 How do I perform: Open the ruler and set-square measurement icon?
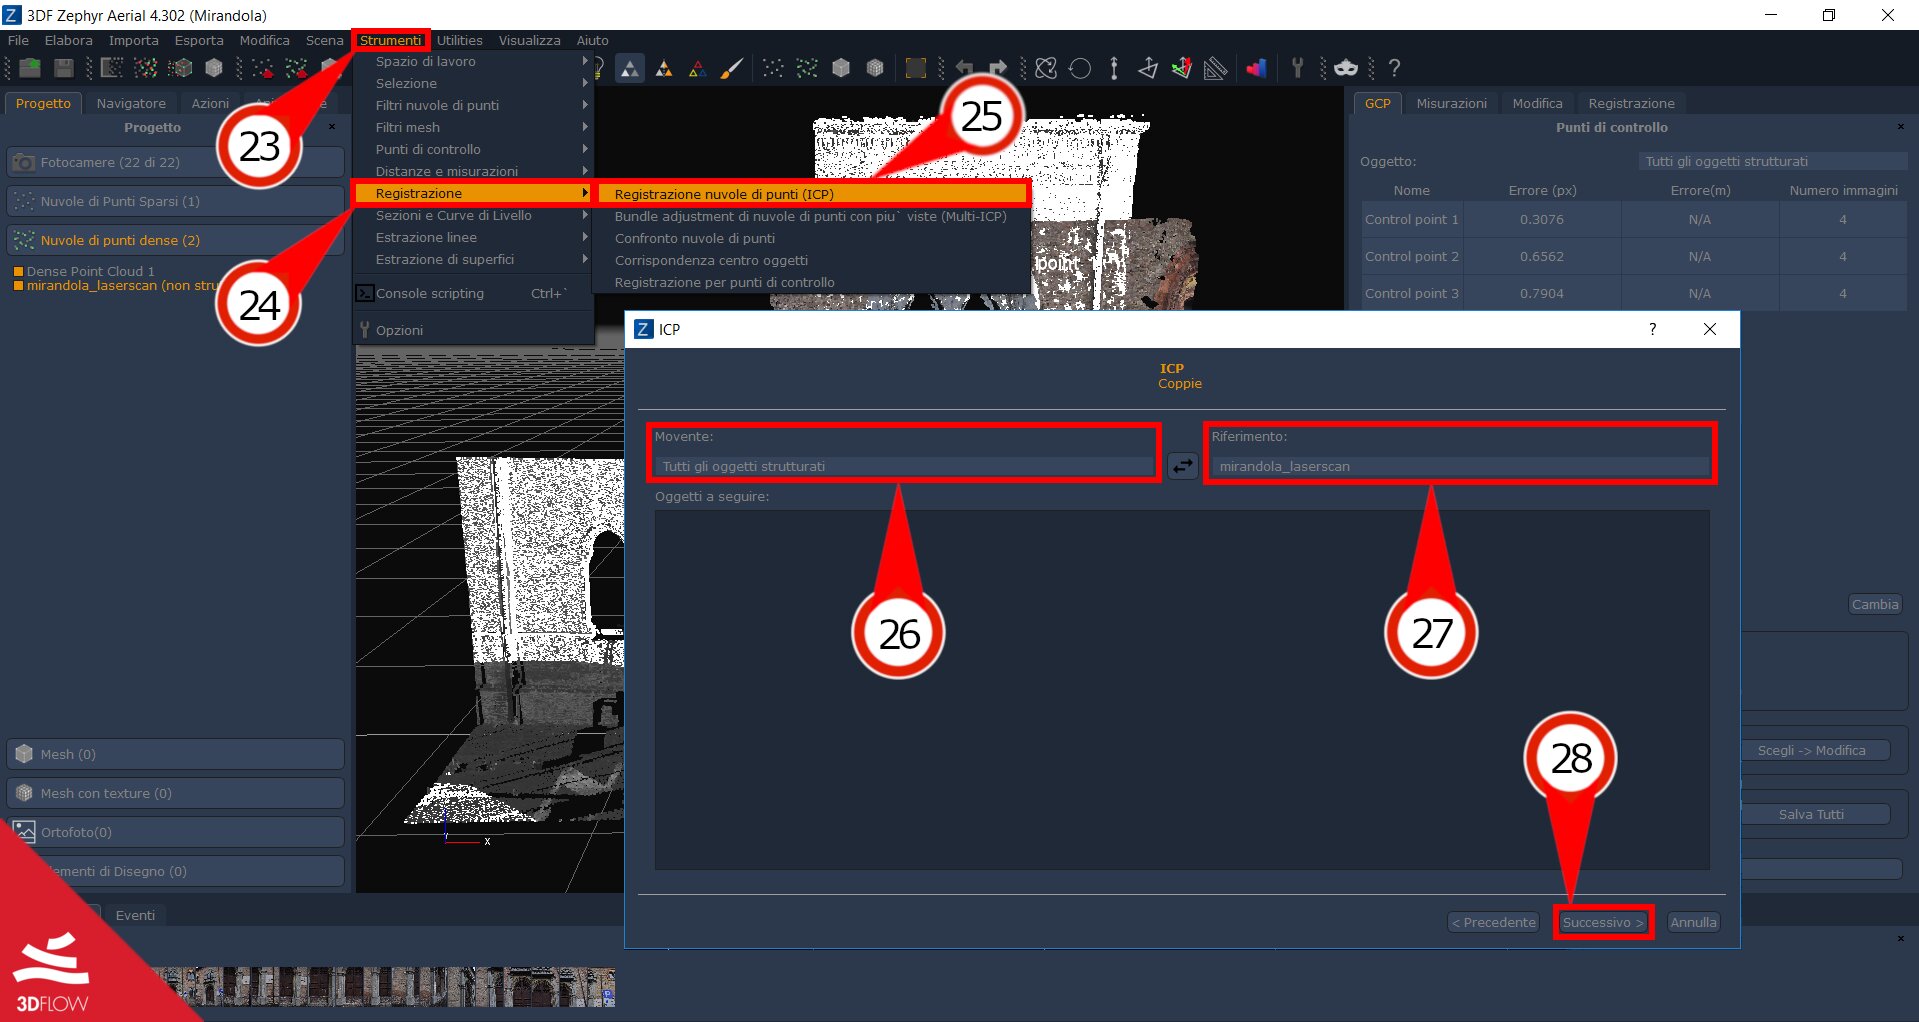(1216, 68)
